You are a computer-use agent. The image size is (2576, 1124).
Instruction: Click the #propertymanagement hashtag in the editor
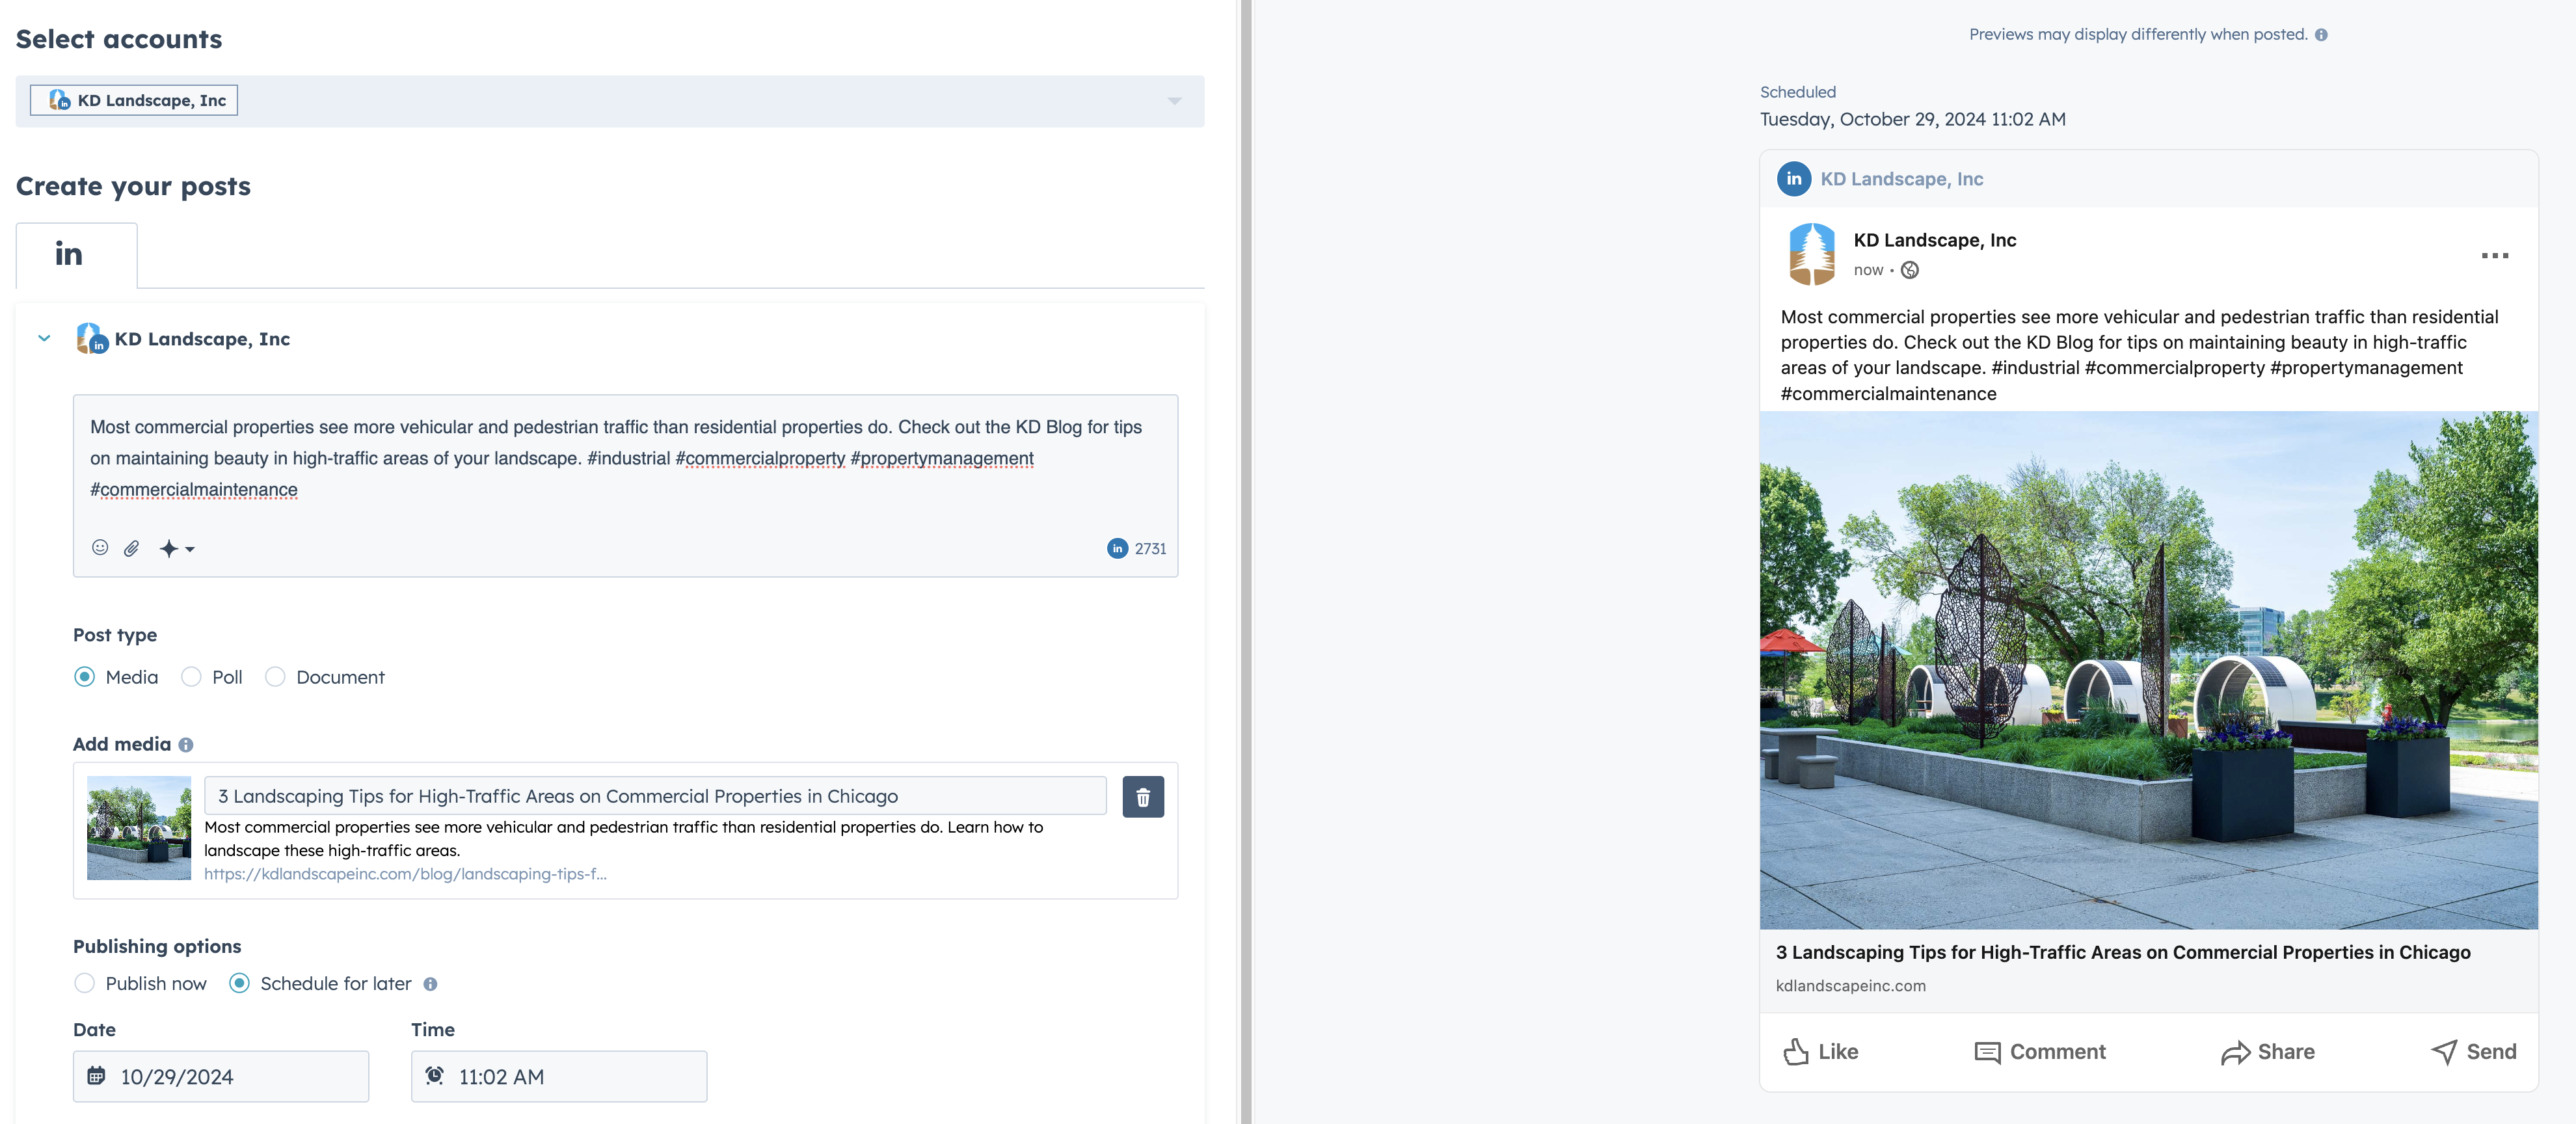[x=942, y=459]
